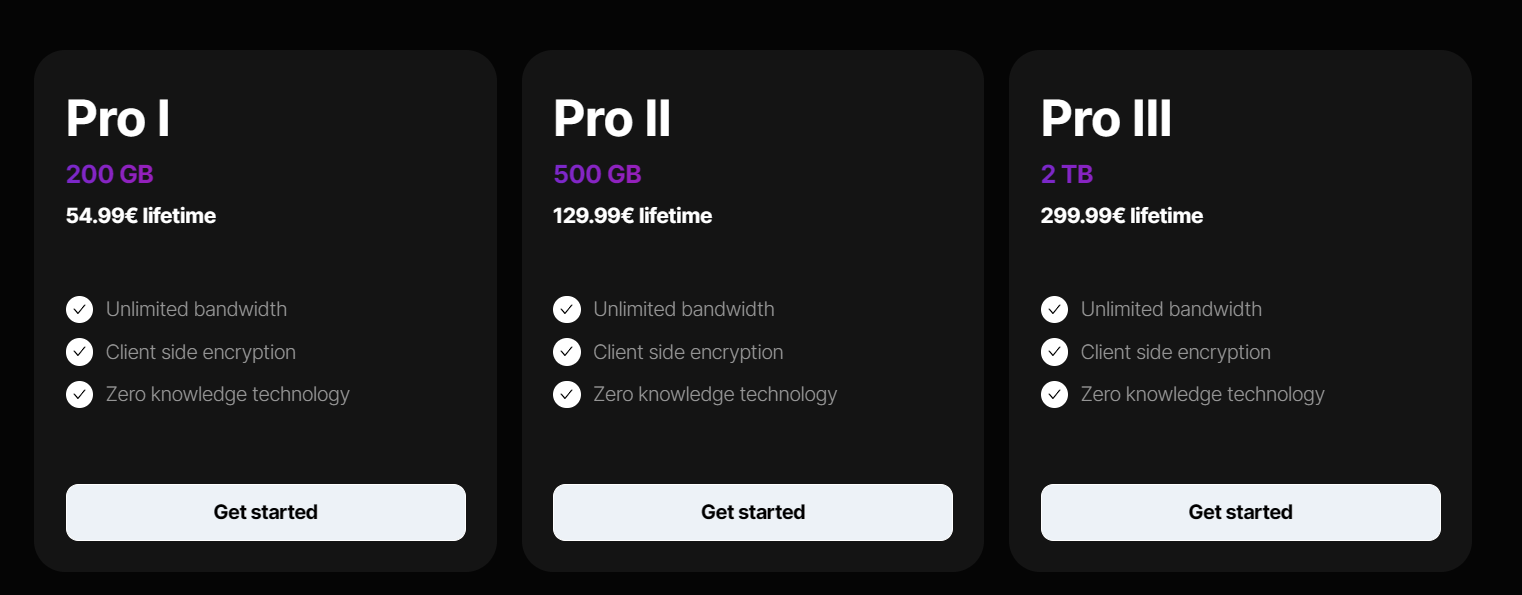Click Pro III Zero knowledge technology checkmark
This screenshot has height=595, width=1522.
[1054, 394]
